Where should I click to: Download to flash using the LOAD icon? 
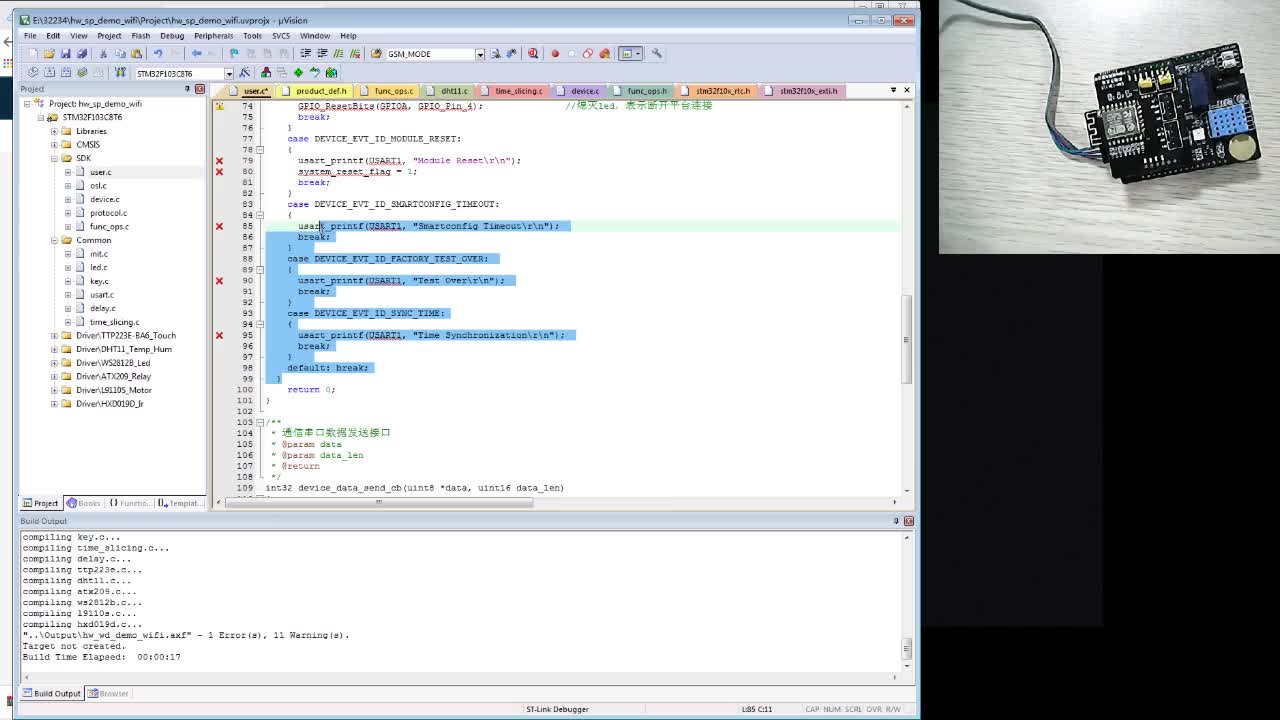point(120,73)
